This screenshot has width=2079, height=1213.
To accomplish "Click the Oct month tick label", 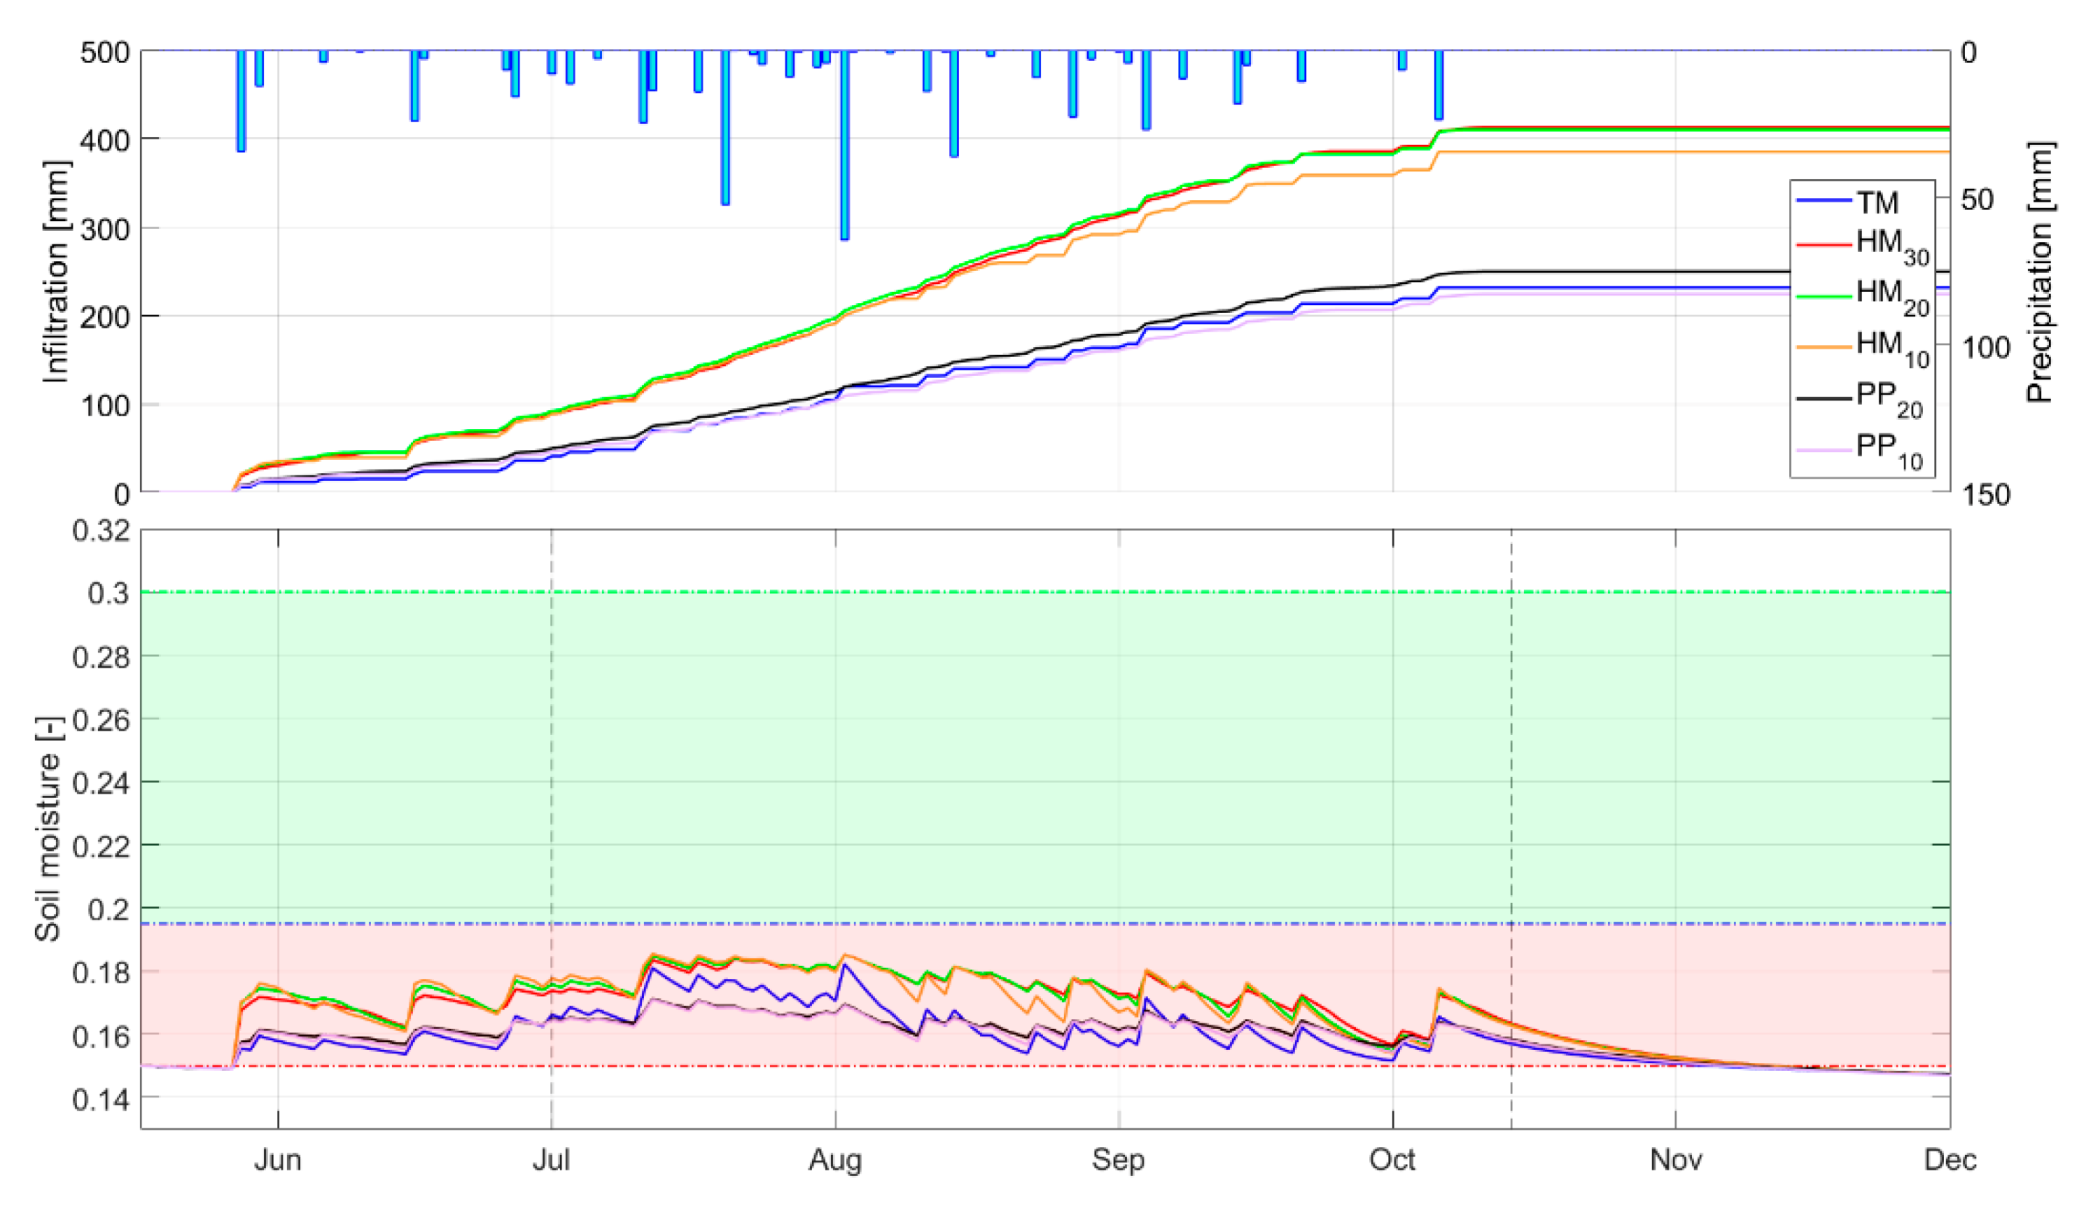I will [1392, 1160].
